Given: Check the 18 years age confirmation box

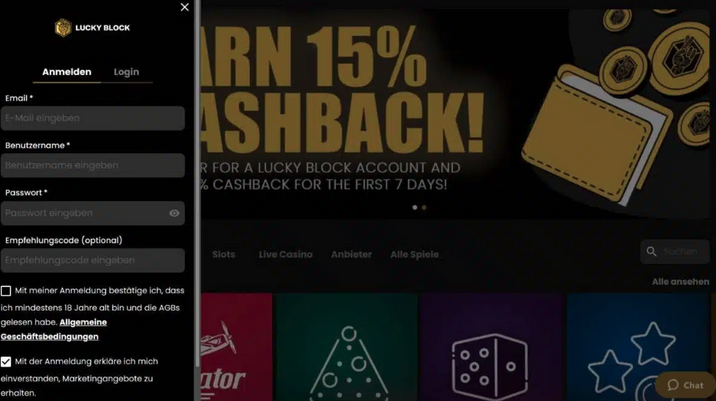Looking at the screenshot, I should [6, 291].
